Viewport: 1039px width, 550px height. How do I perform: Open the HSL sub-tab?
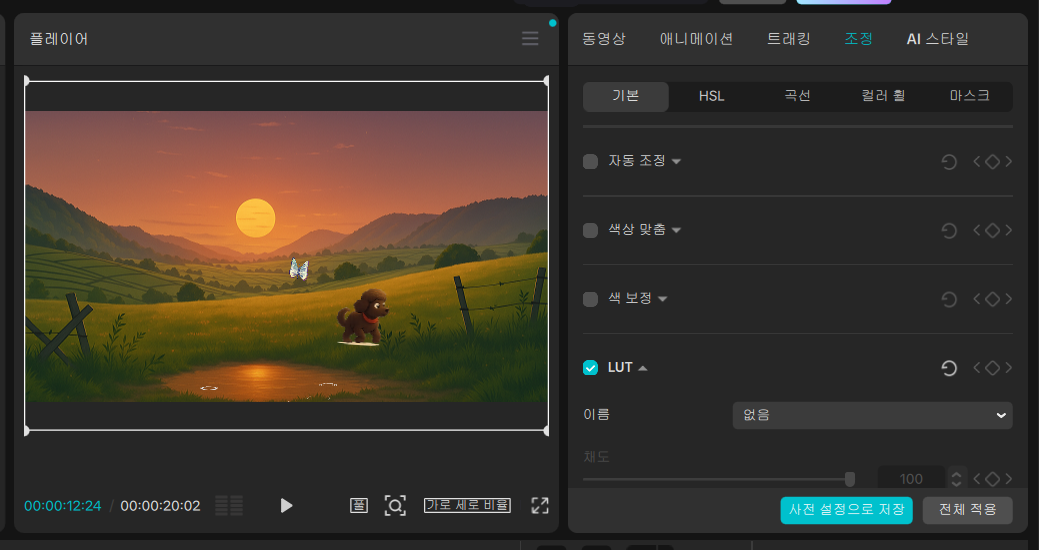tap(712, 96)
